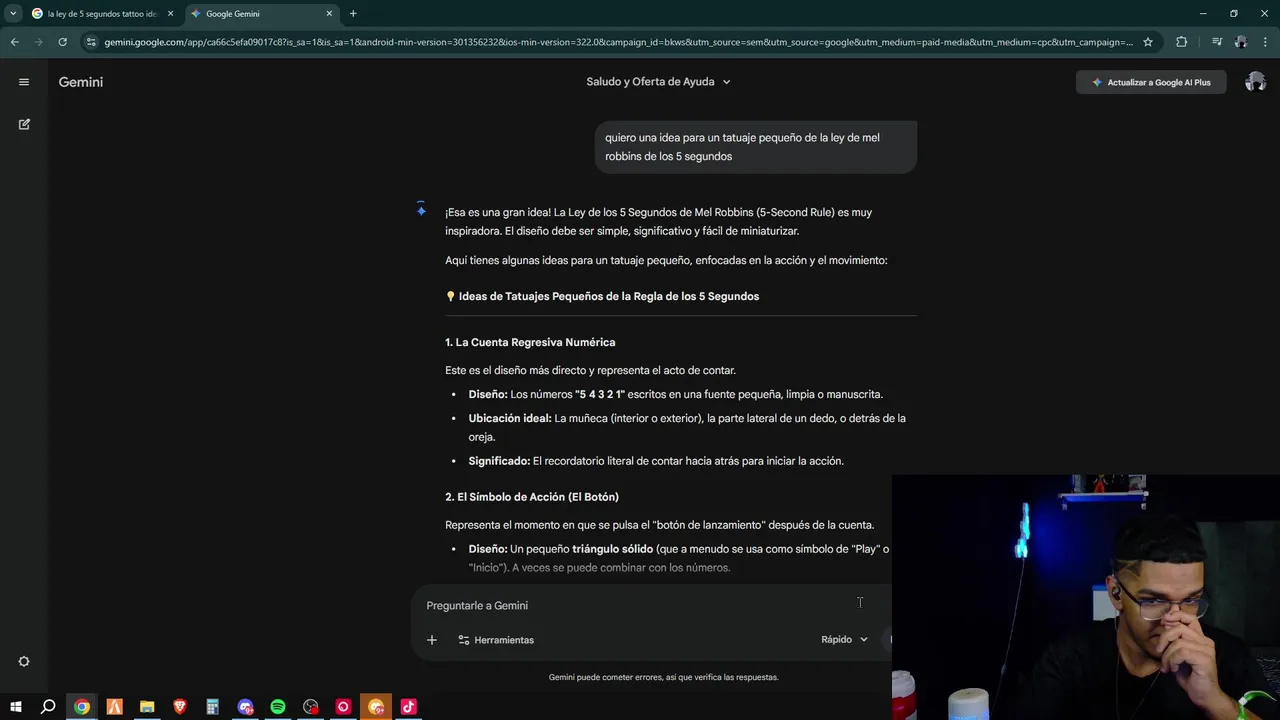This screenshot has height=720, width=1280.
Task: Open OBS Studio from the taskbar
Action: 311,707
